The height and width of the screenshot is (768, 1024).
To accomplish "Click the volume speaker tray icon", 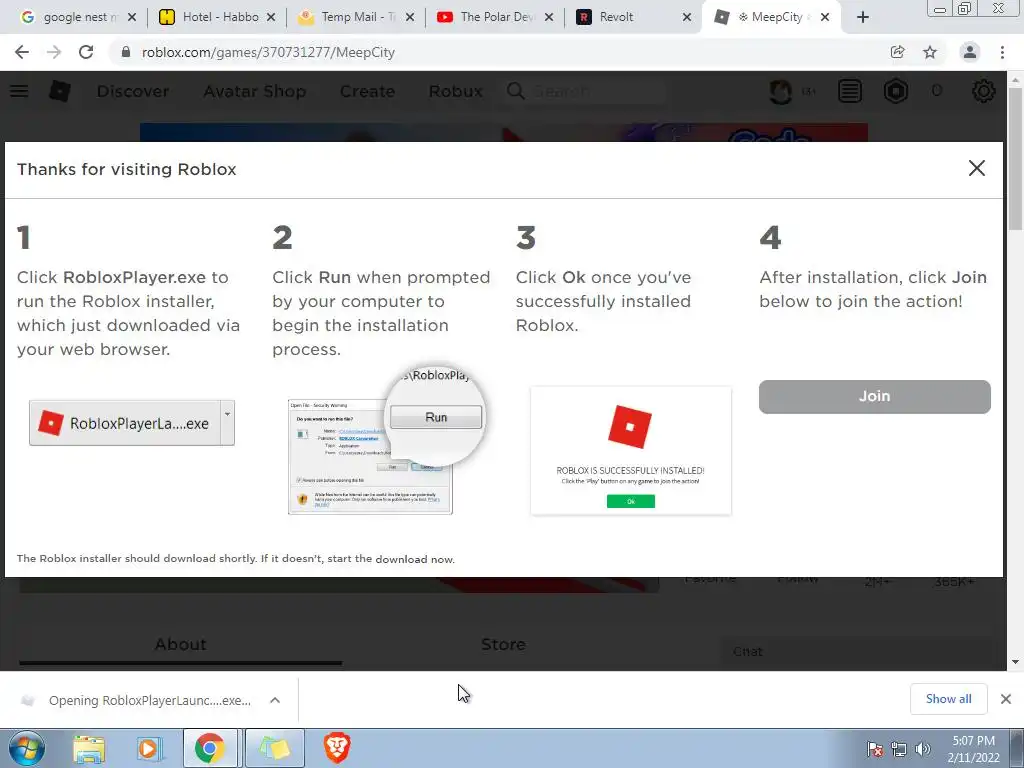I will (x=922, y=749).
